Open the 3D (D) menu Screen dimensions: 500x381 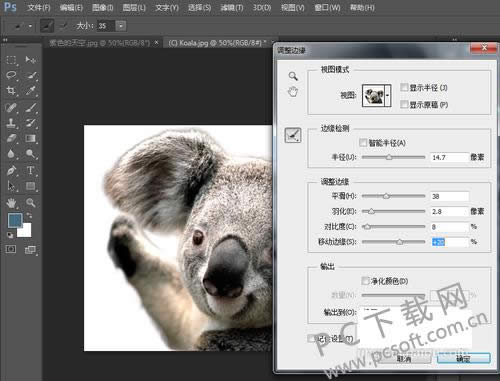262,7
